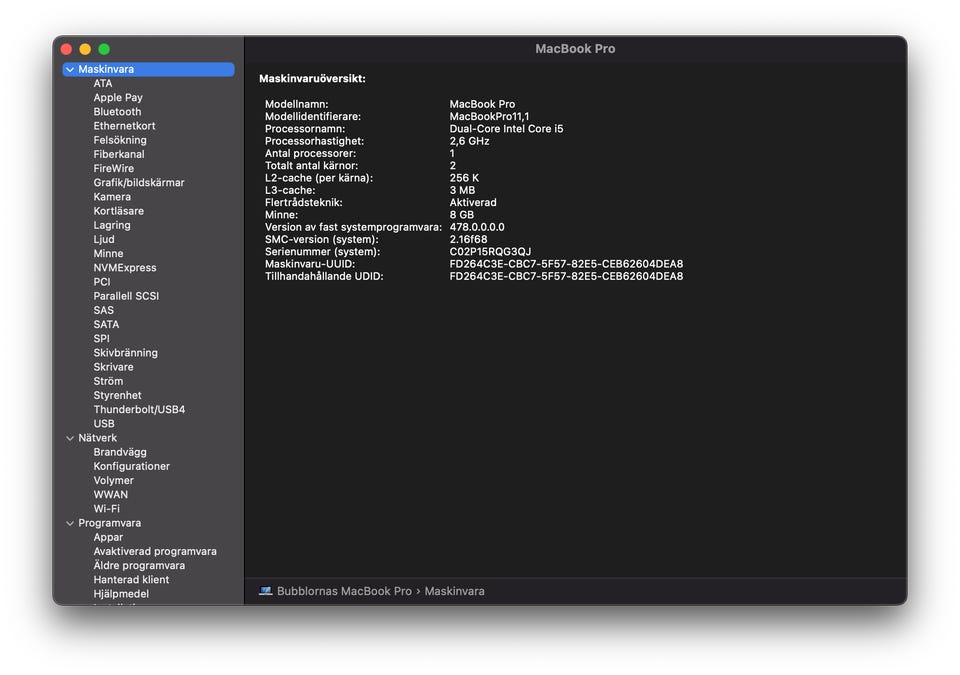Viewport: 960px width, 675px height.
Task: Select Grafik/bildskärmar in the sidebar
Action: point(139,183)
